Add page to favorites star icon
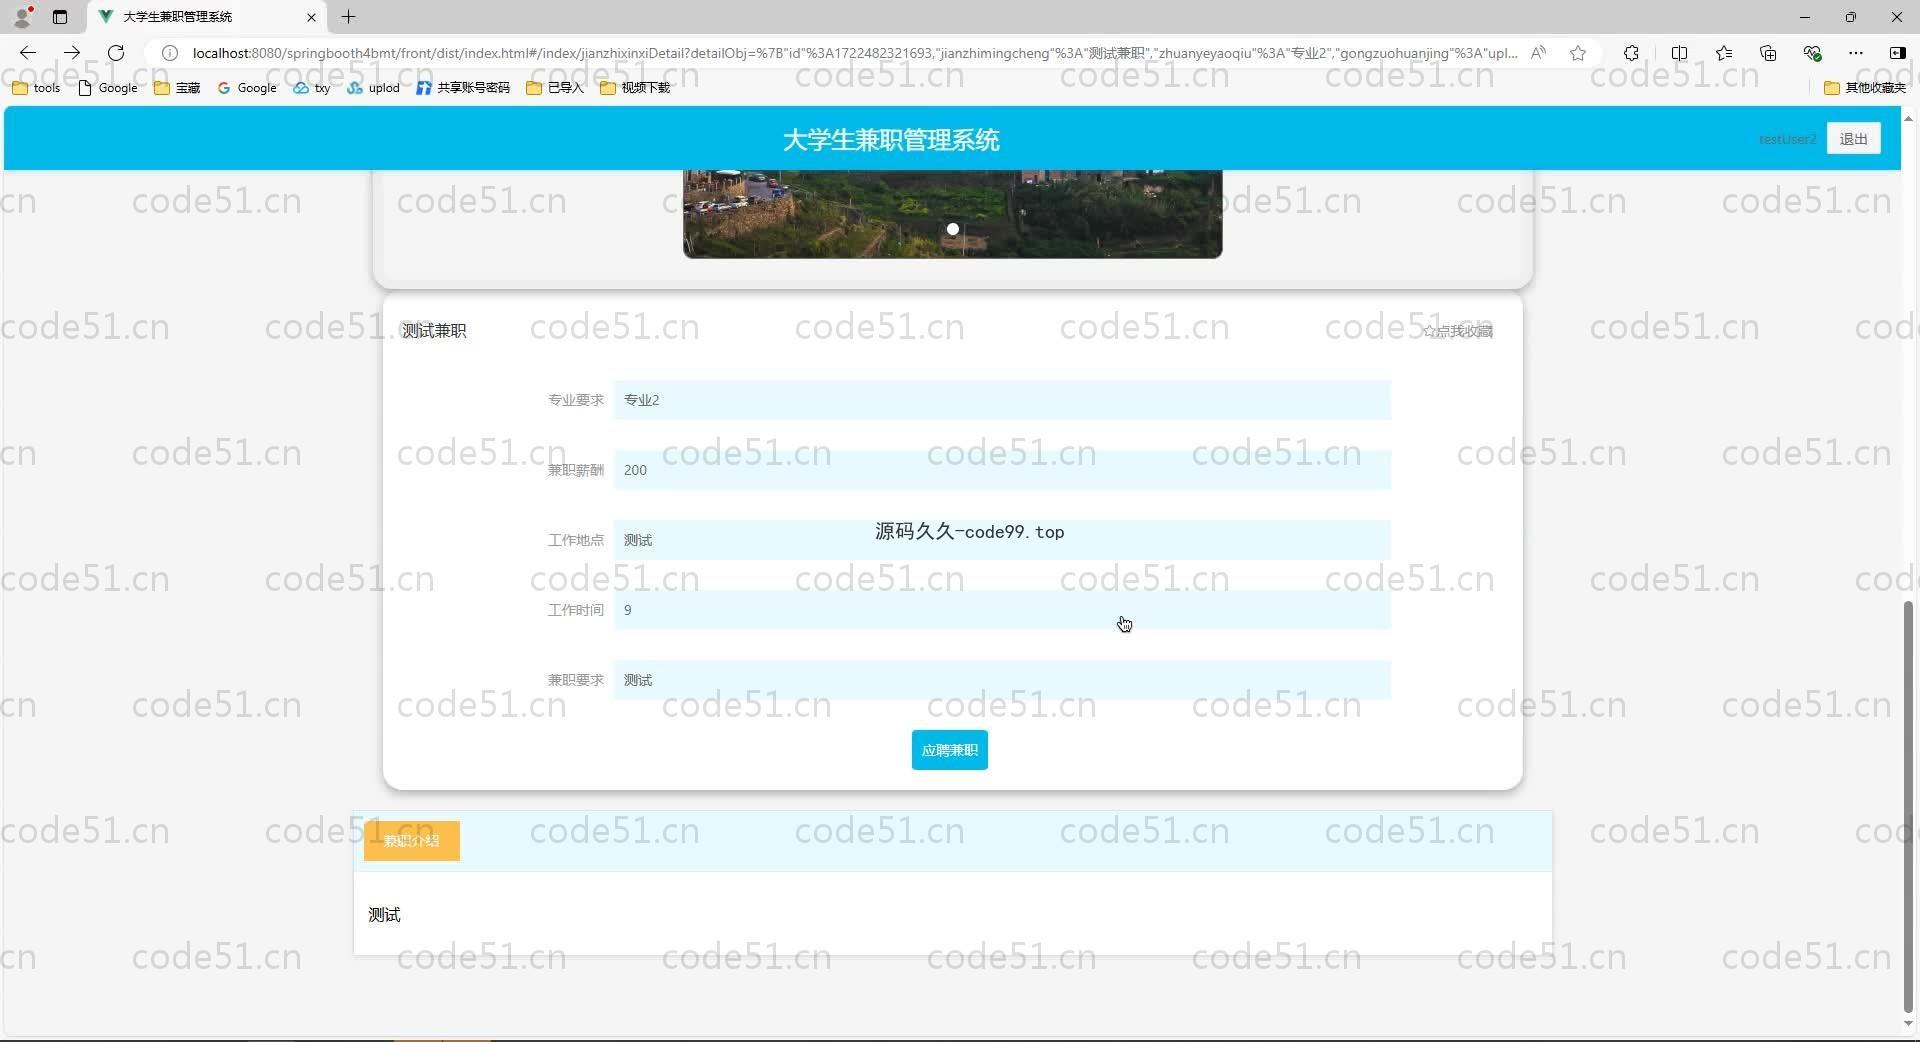The width and height of the screenshot is (1920, 1042). [1578, 53]
